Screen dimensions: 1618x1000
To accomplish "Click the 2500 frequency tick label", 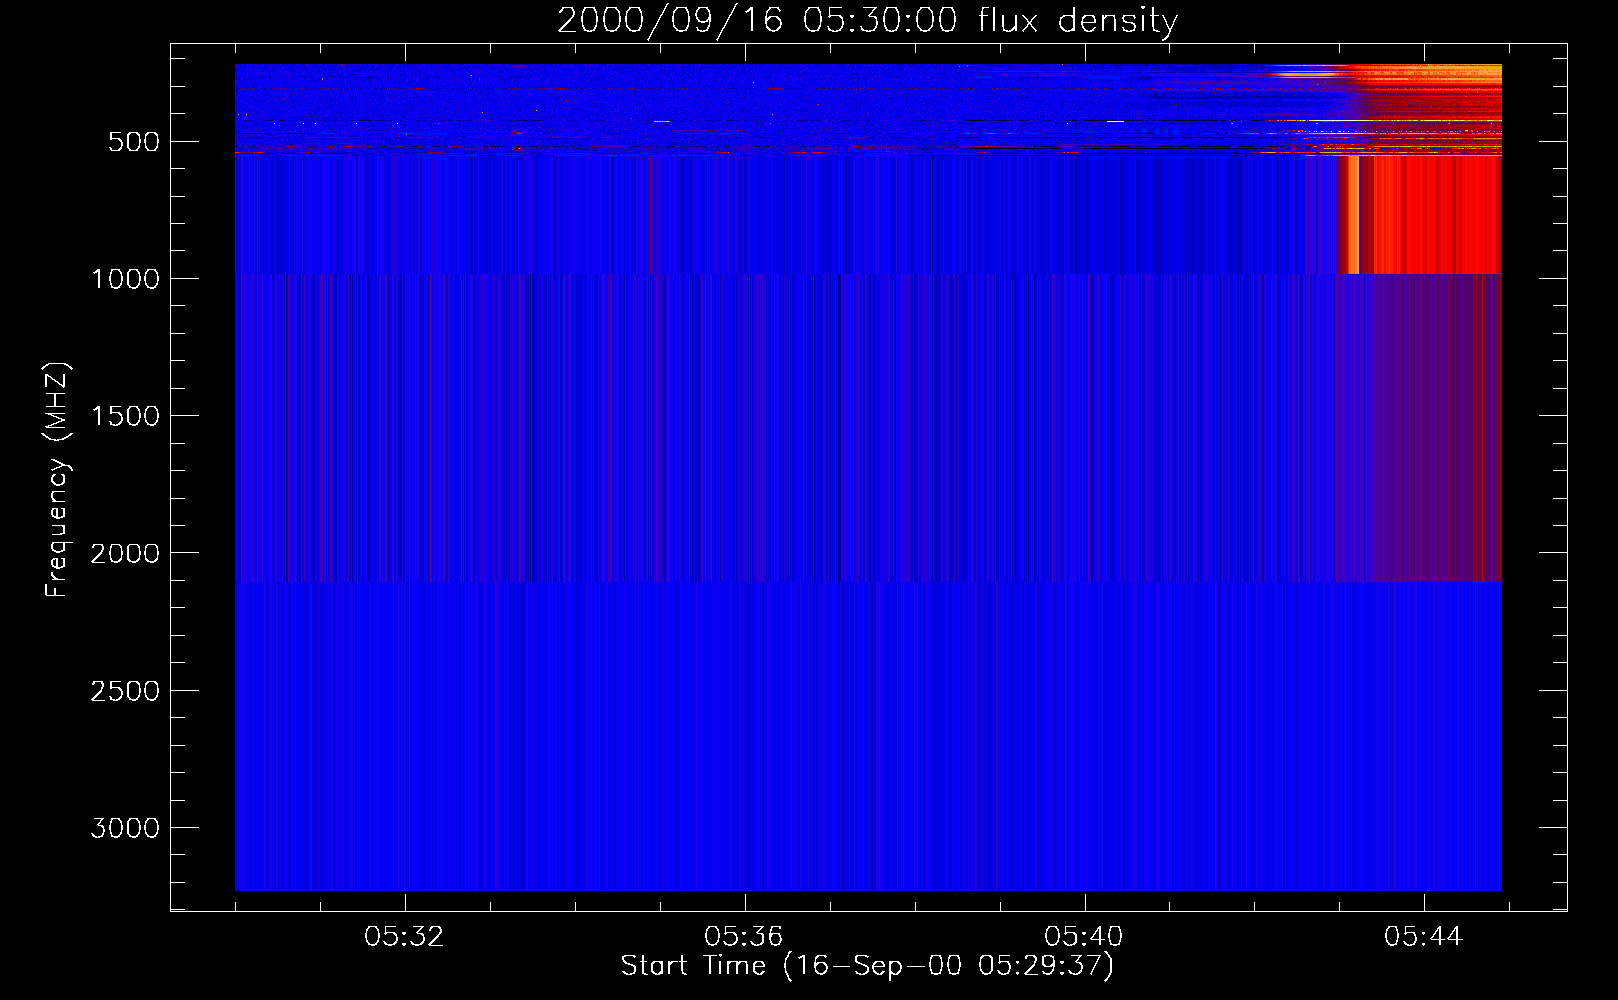I will [125, 691].
